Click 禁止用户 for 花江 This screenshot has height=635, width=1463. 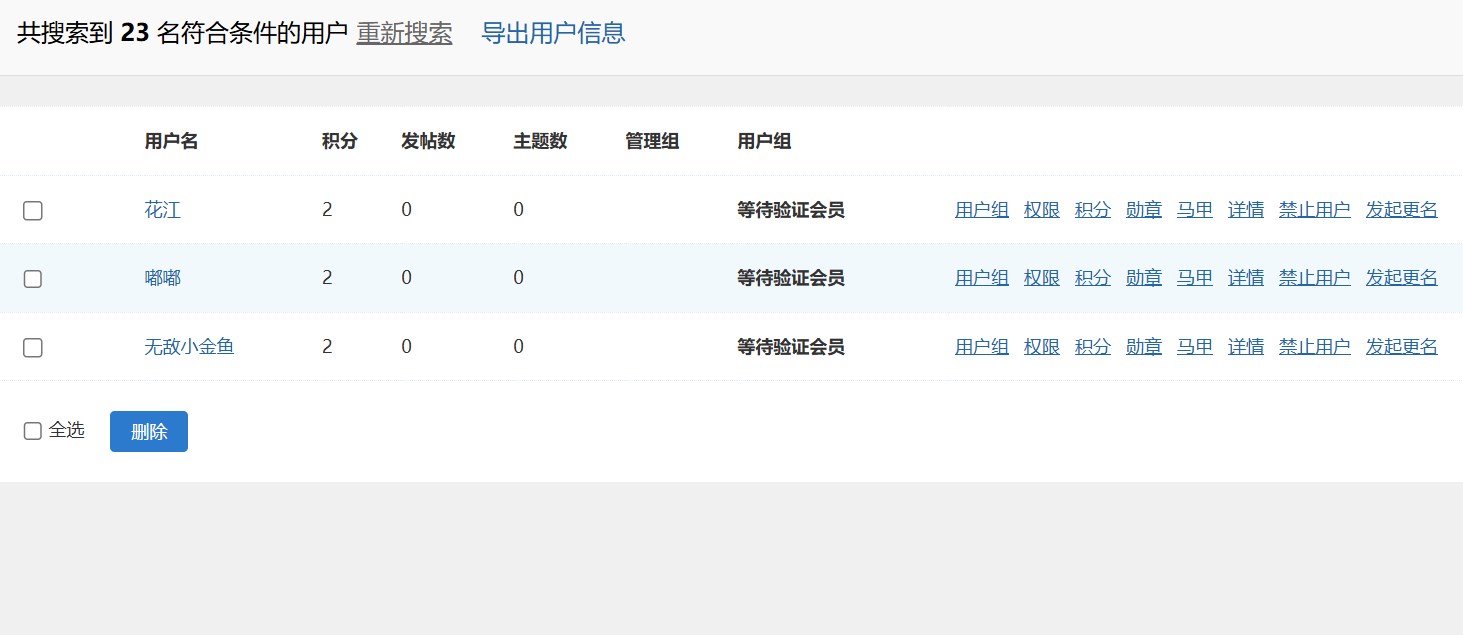point(1314,210)
